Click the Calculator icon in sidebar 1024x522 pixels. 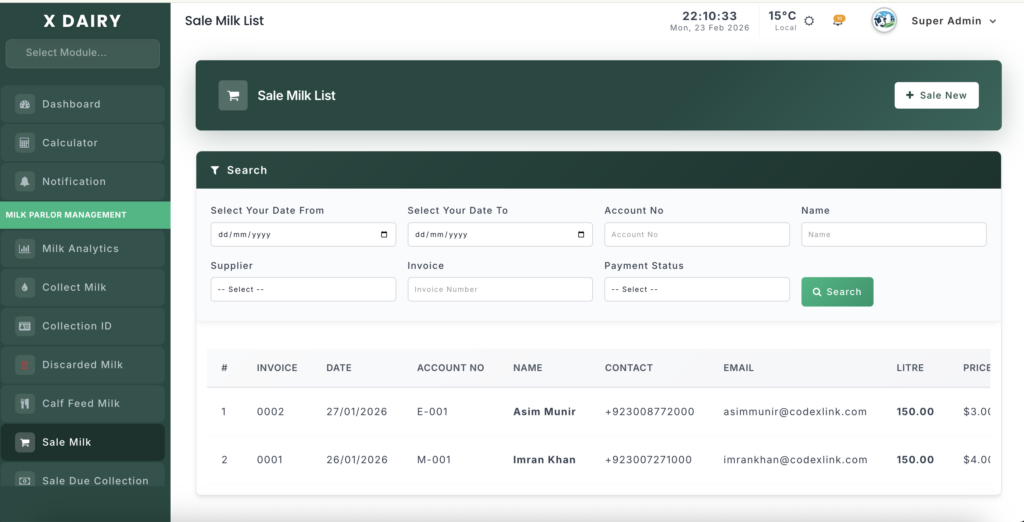click(25, 143)
